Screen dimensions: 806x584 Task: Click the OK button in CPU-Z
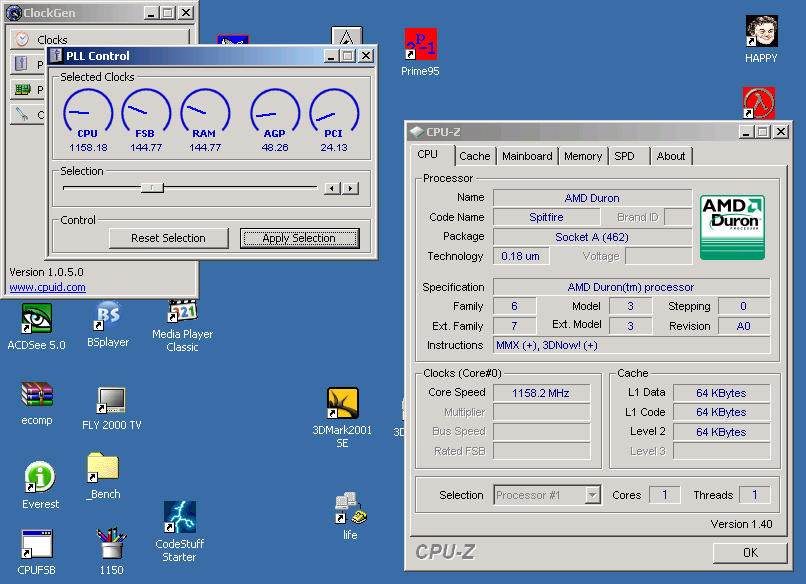(750, 552)
